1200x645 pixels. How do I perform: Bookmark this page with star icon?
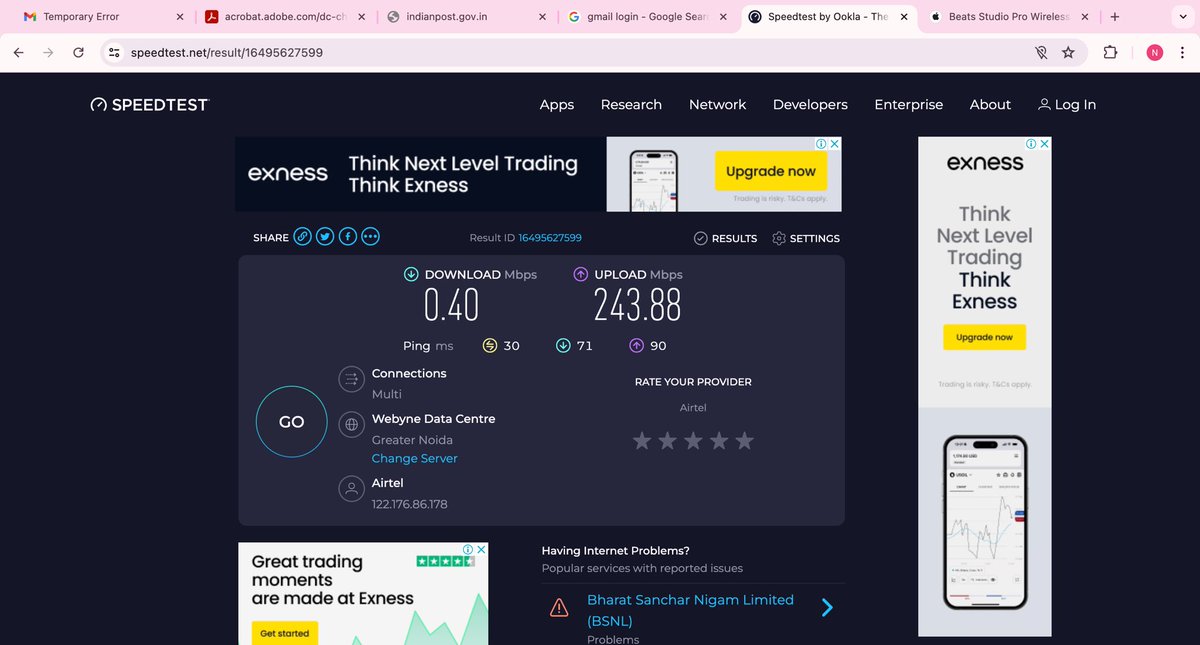pyautogui.click(x=1068, y=52)
